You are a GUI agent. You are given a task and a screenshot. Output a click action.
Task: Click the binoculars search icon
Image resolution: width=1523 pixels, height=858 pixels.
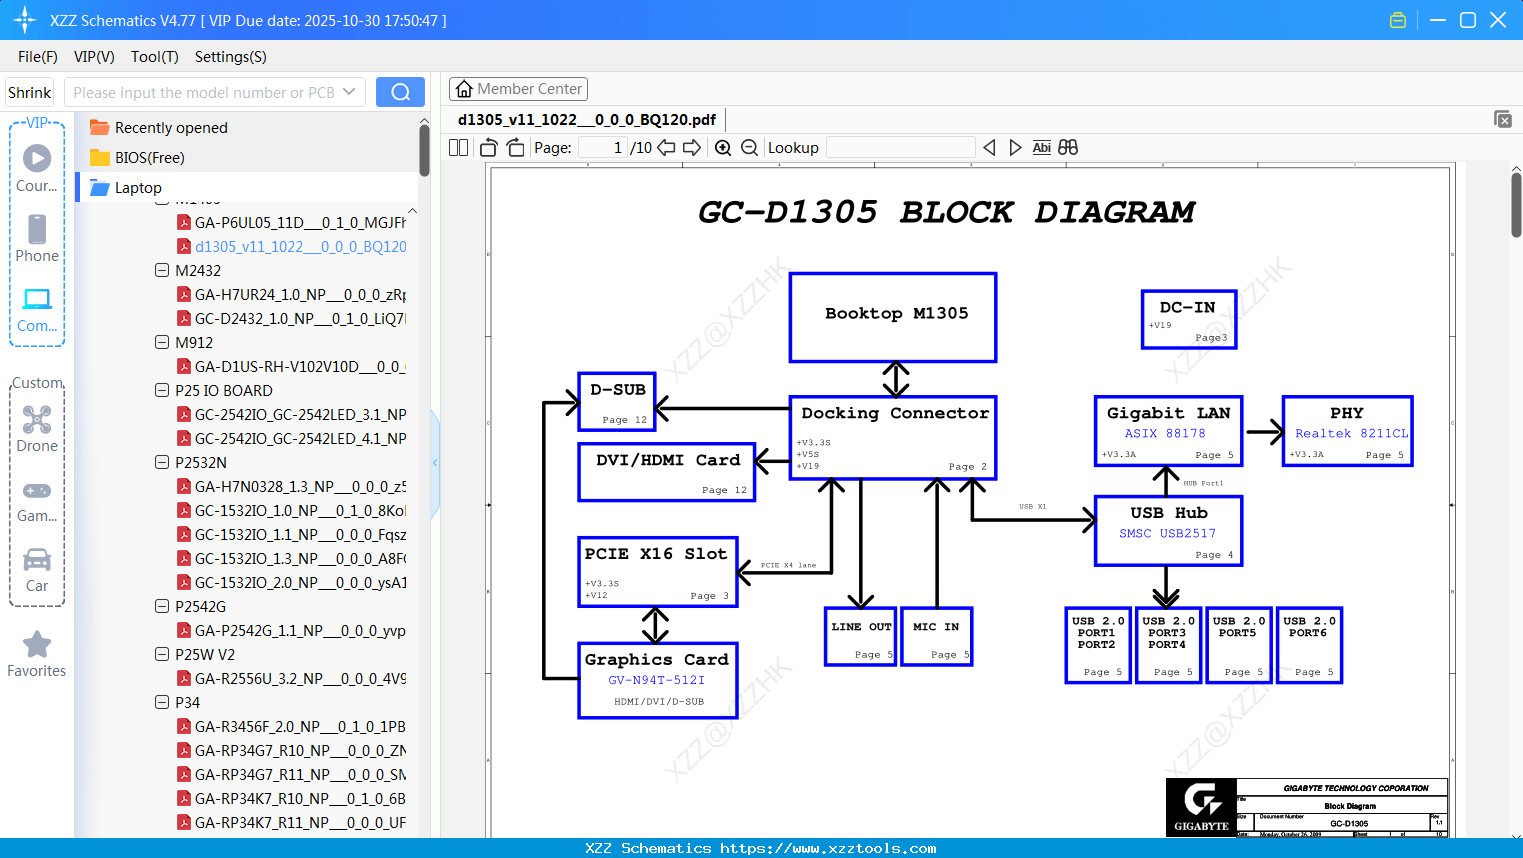(1068, 148)
